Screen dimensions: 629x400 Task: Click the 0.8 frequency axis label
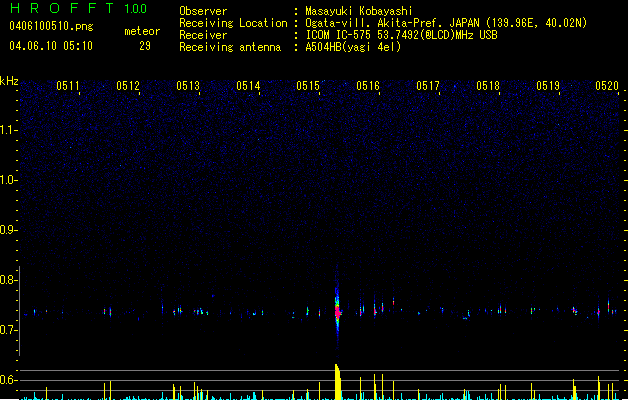[9, 280]
